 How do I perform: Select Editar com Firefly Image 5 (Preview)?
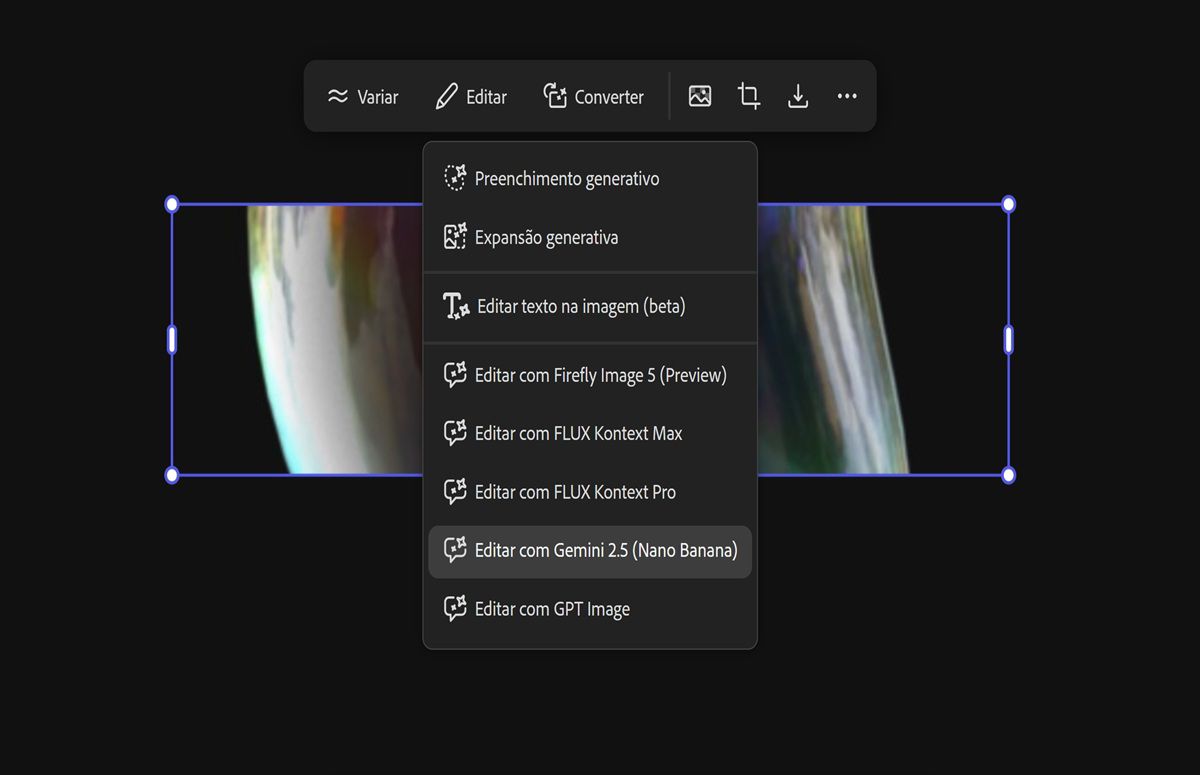590,375
